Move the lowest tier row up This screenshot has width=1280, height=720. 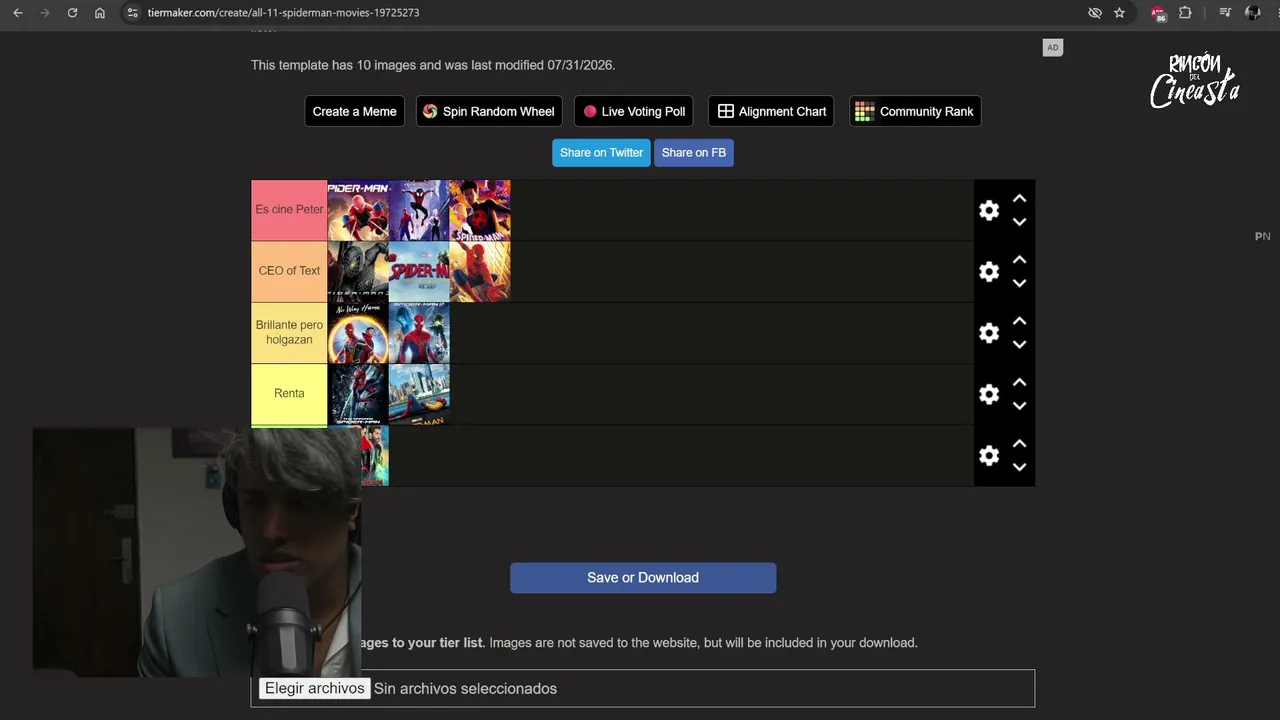(x=1019, y=444)
